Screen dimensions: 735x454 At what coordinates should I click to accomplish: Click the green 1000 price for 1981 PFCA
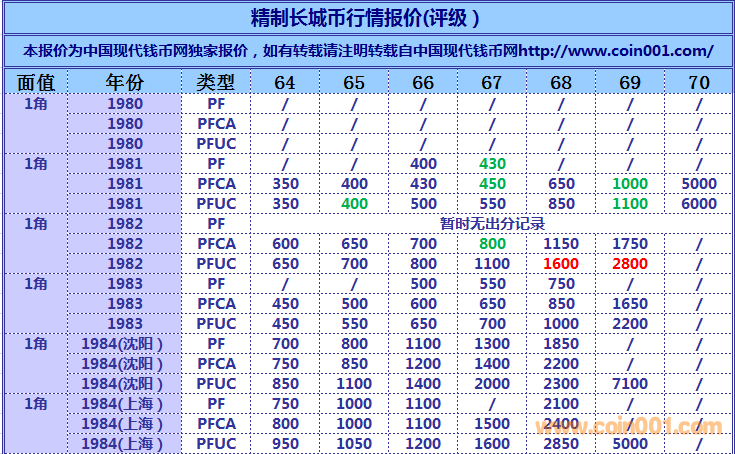(x=630, y=184)
